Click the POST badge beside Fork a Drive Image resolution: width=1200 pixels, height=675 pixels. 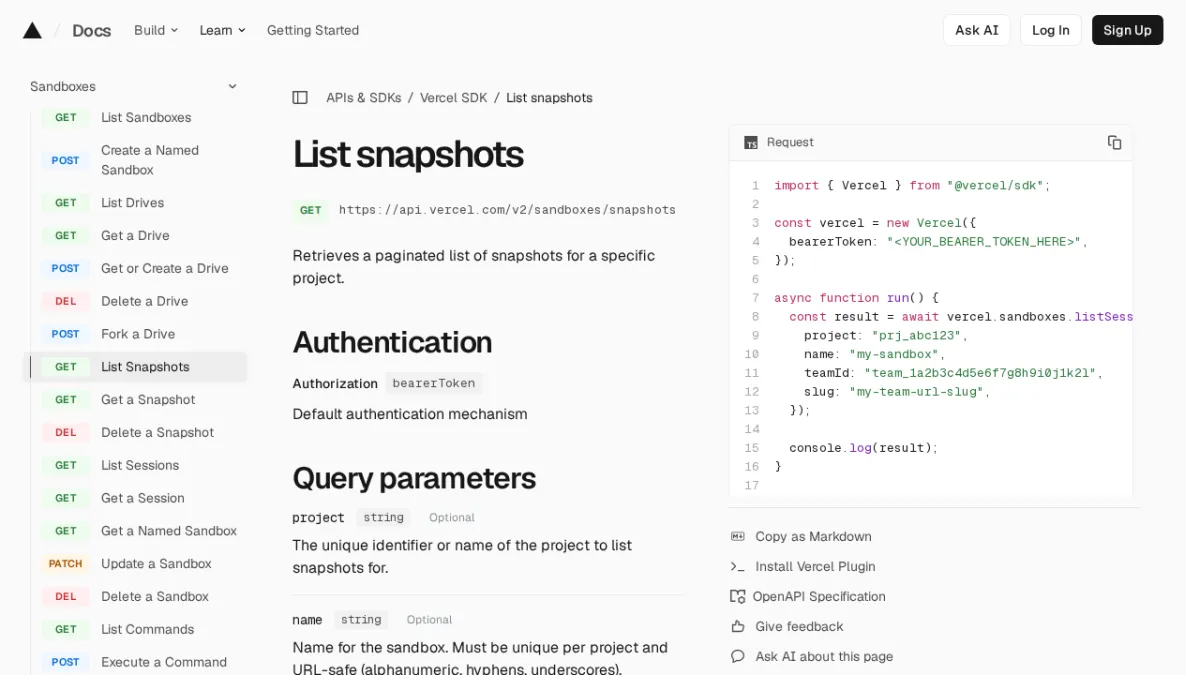66,334
